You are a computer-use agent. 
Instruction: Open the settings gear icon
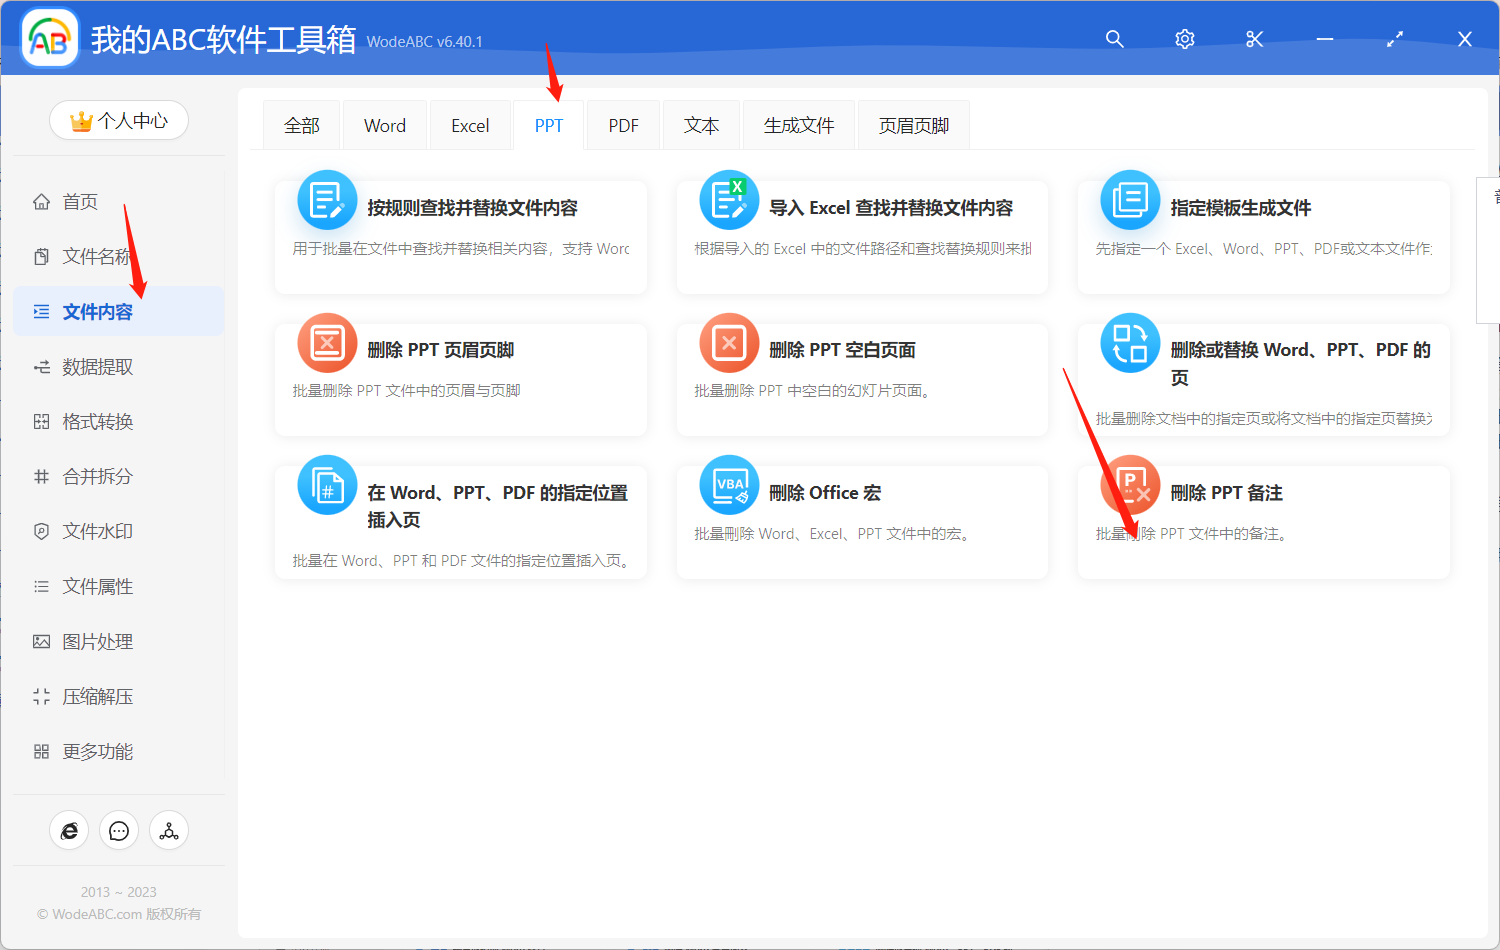pyautogui.click(x=1184, y=39)
